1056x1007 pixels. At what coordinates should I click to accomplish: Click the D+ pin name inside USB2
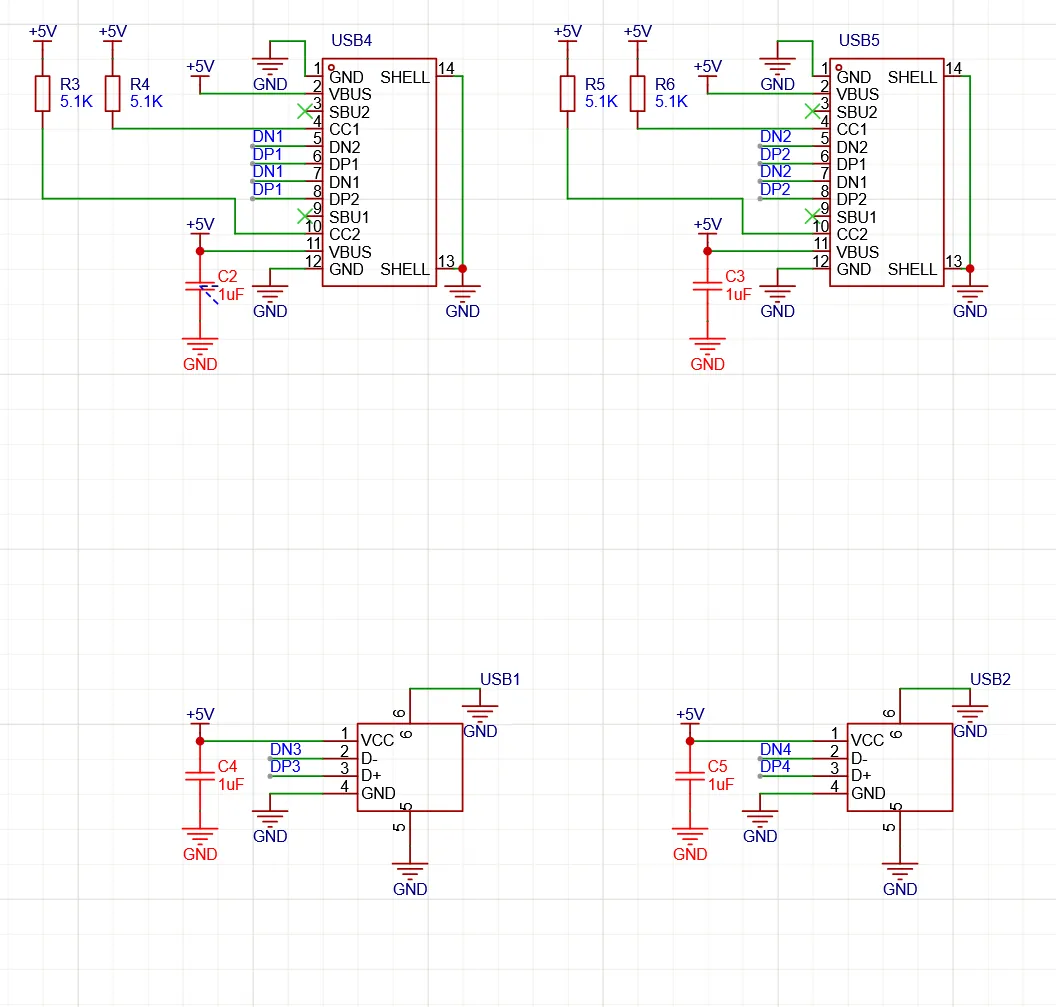pyautogui.click(x=861, y=775)
